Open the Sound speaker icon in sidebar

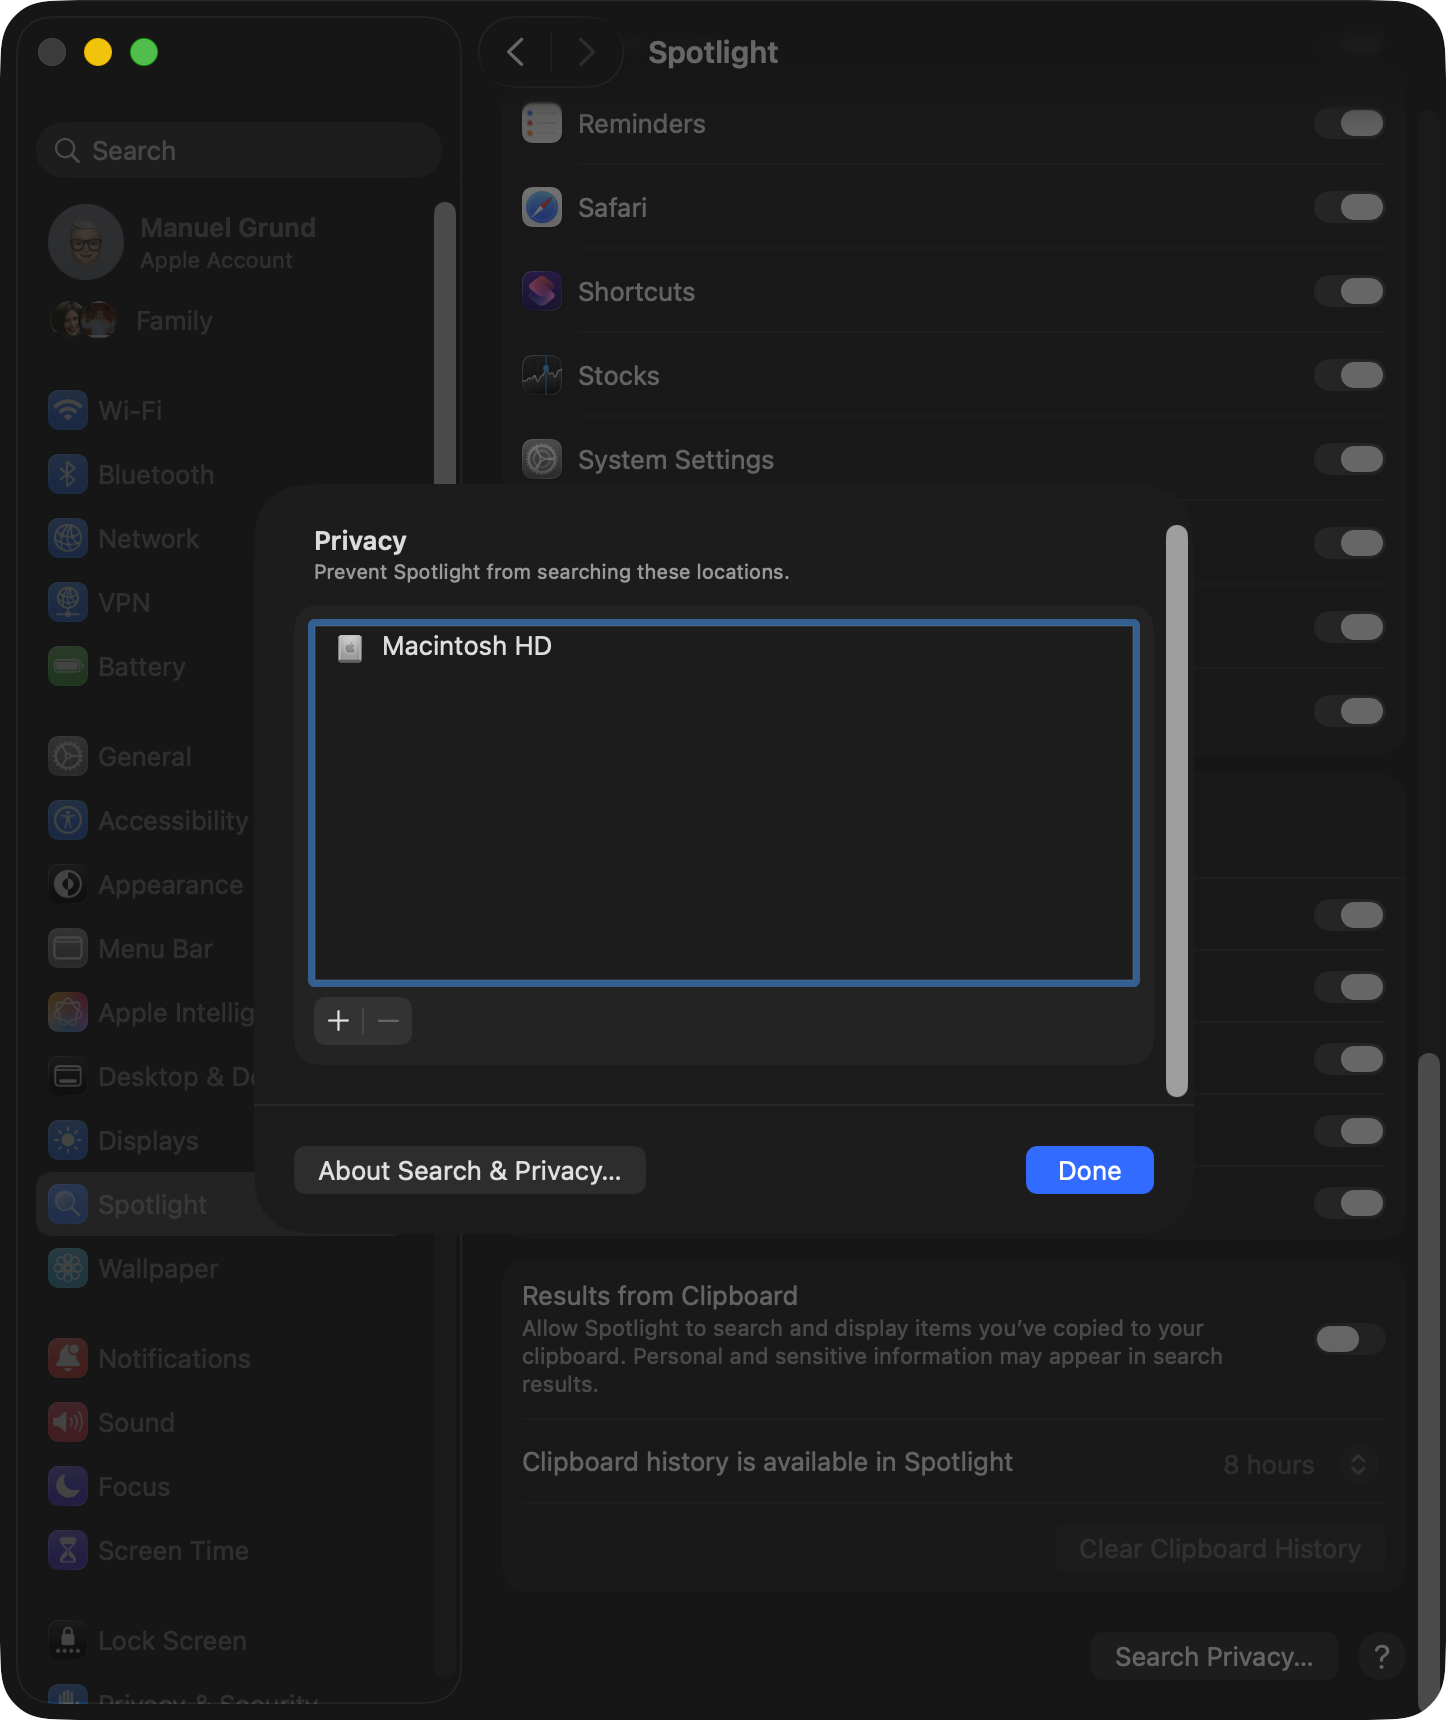pos(68,1422)
